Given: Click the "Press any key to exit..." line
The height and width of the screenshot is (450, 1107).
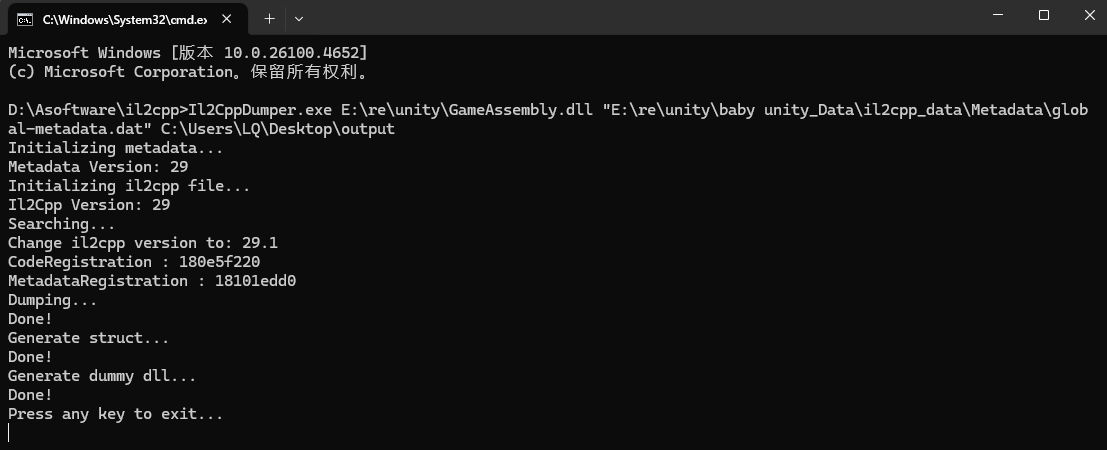Looking at the screenshot, I should click(x=116, y=414).
